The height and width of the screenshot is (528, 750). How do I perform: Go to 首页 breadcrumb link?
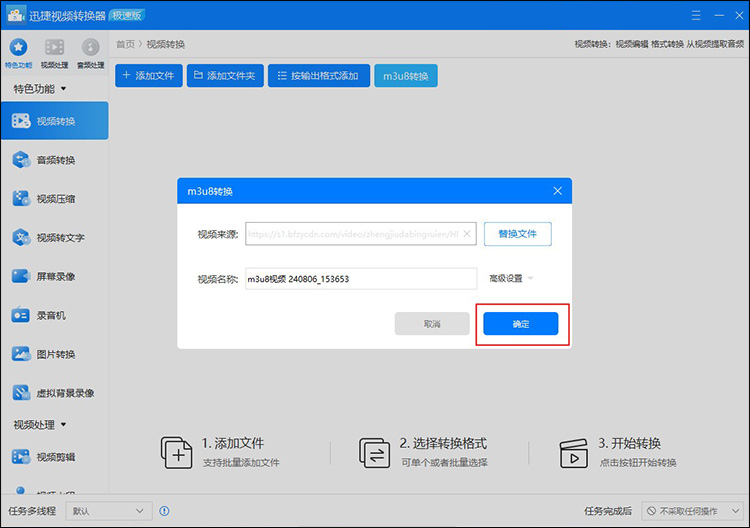click(125, 44)
